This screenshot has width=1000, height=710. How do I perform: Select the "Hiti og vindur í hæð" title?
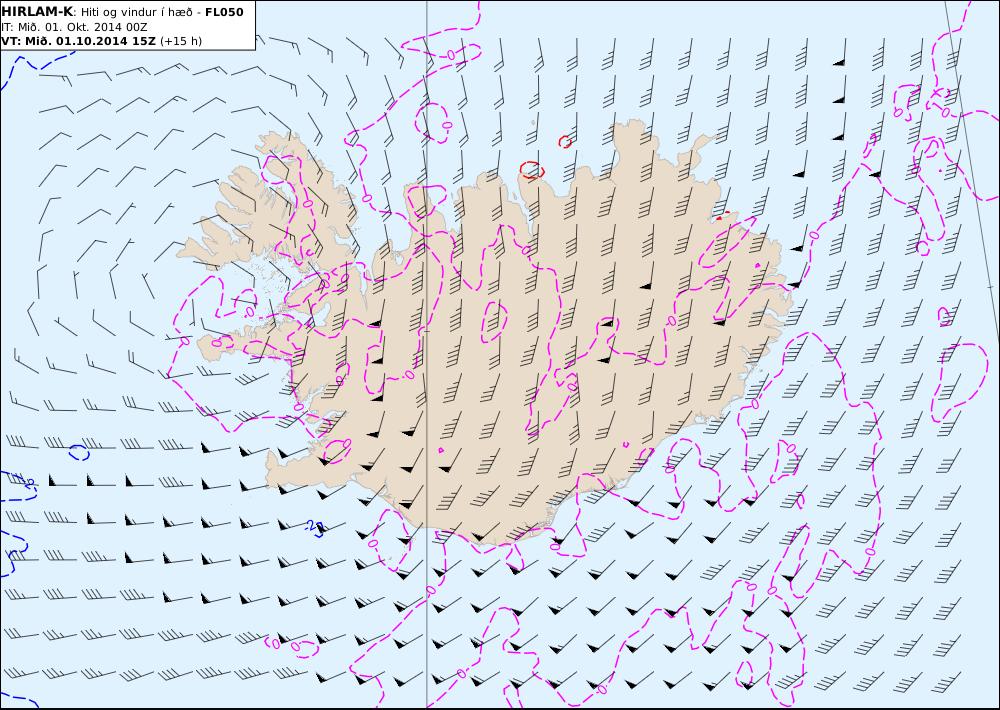click(x=136, y=12)
